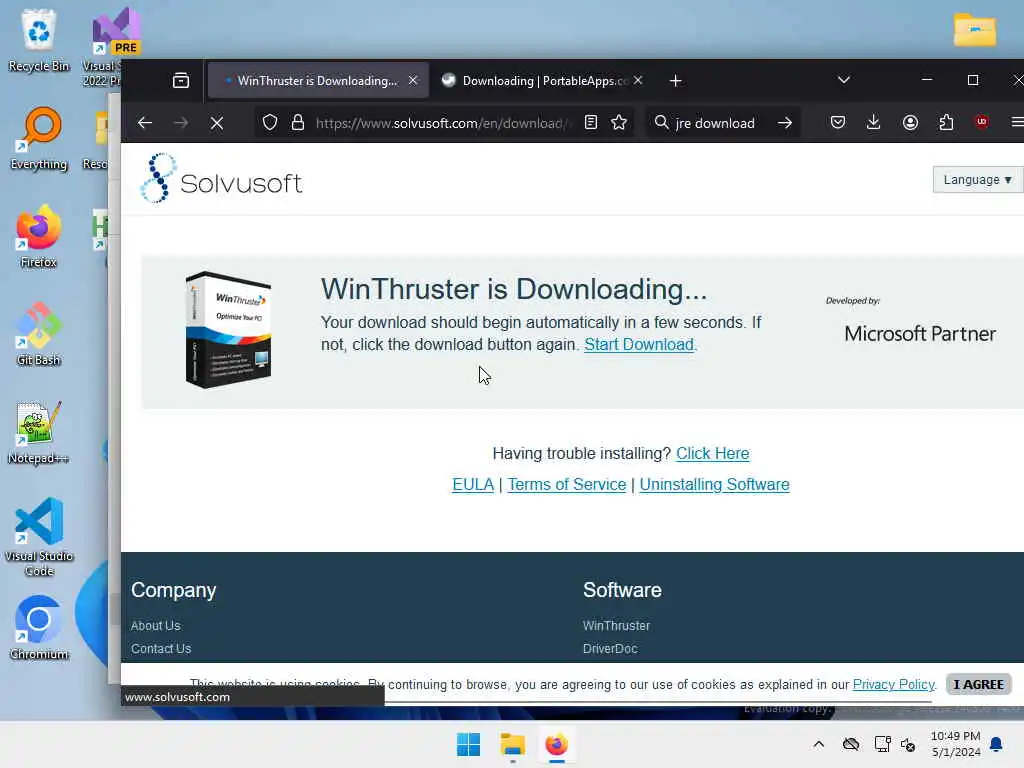The width and height of the screenshot is (1024, 768).
Task: Open DriverDoc footer link
Action: click(x=610, y=648)
